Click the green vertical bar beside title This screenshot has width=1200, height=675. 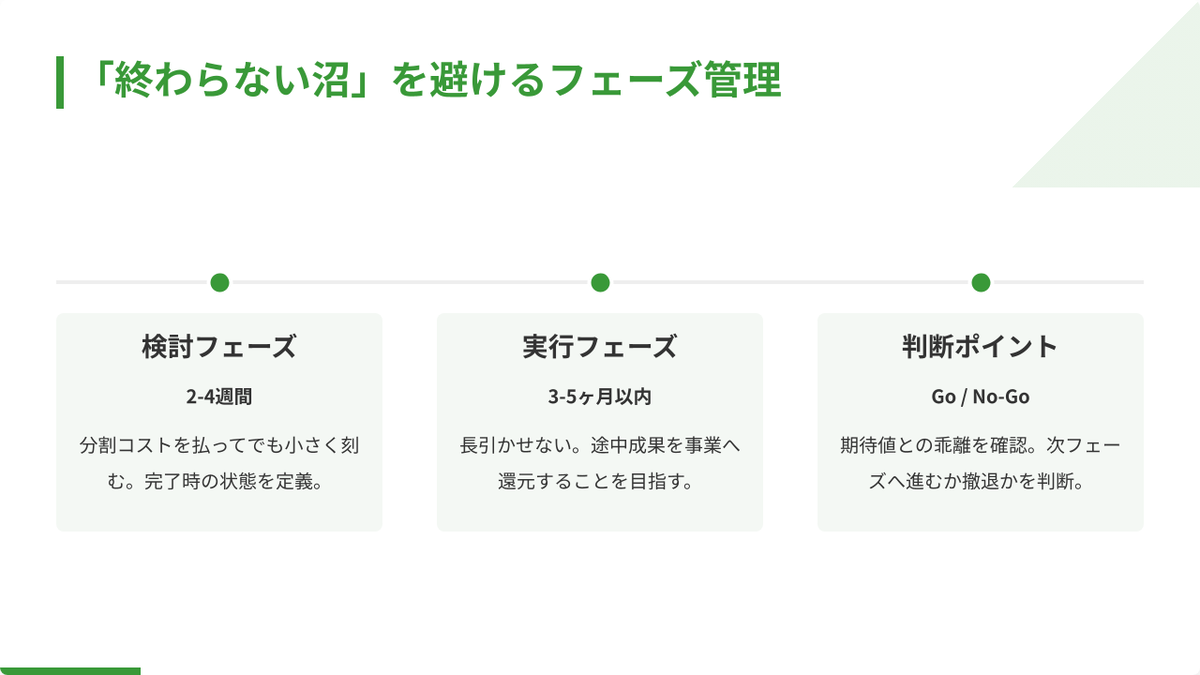click(60, 82)
